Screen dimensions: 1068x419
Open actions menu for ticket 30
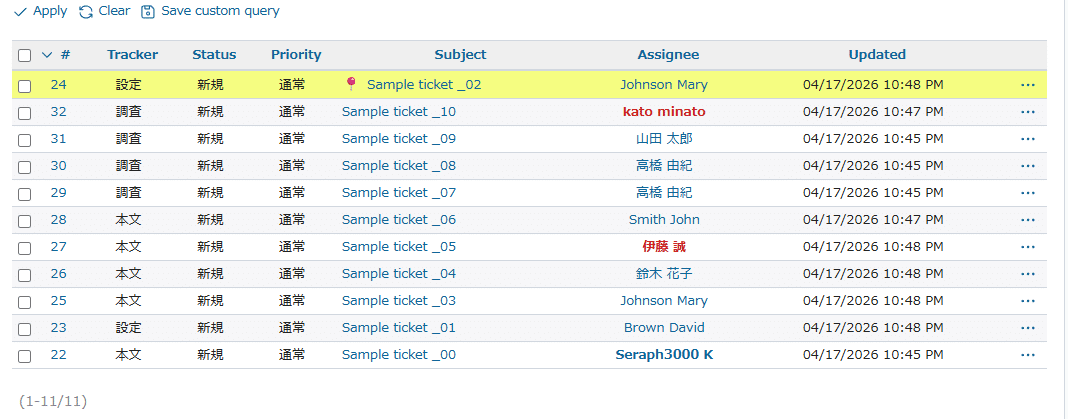click(x=1028, y=166)
